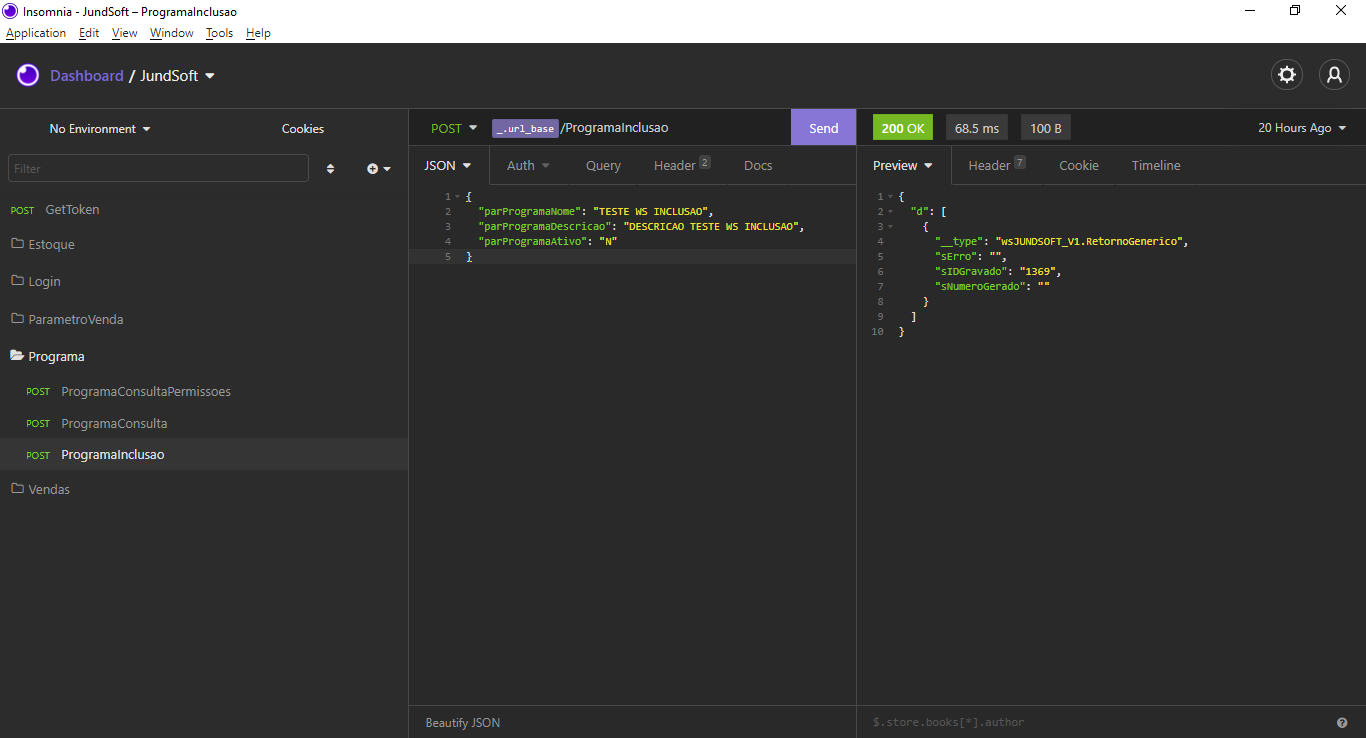Go to the Dashboard link
The image size is (1366, 738).
87,76
